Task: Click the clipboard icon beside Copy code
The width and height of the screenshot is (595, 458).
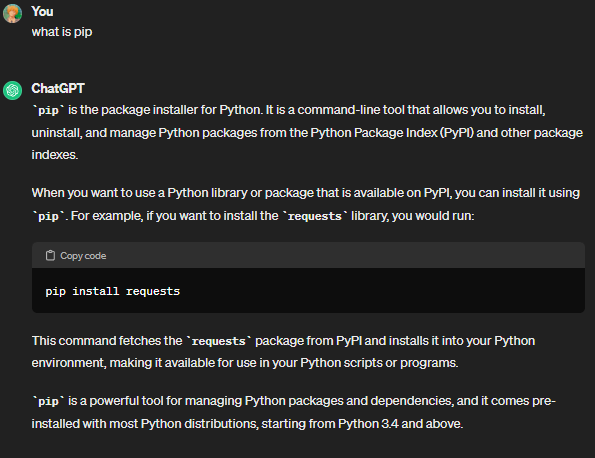Action: tap(50, 256)
